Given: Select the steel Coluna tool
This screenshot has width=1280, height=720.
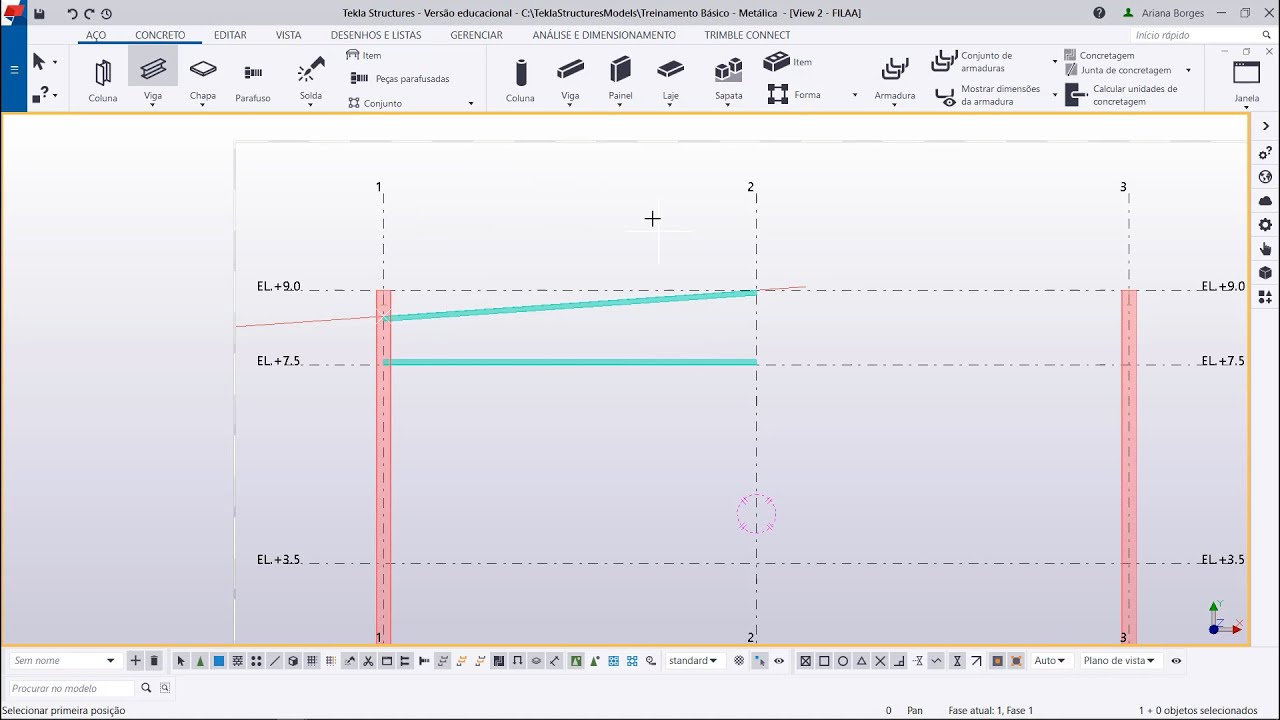Looking at the screenshot, I should coord(103,79).
